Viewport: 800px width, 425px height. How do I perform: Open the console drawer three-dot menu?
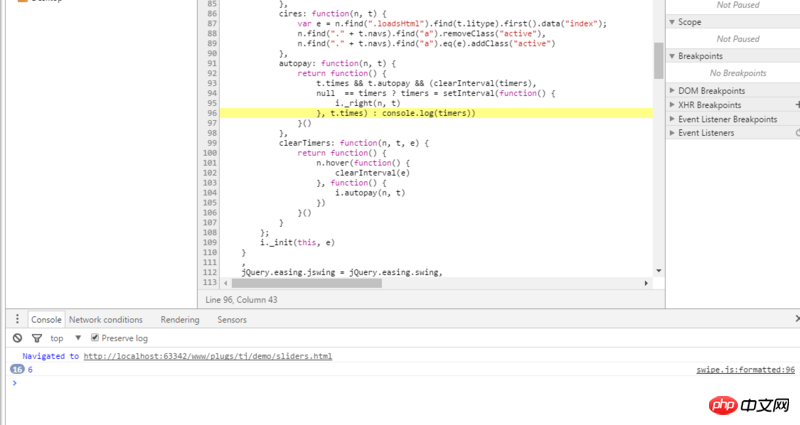coord(17,319)
